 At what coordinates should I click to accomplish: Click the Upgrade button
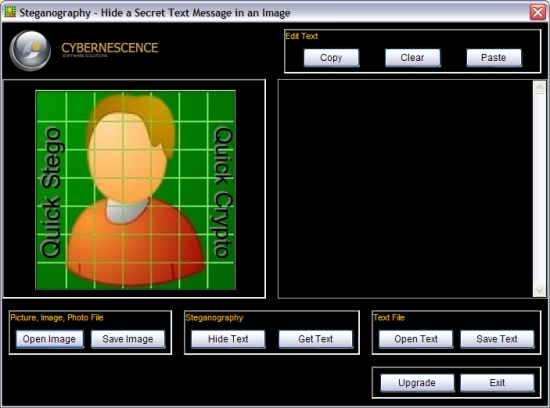417,382
